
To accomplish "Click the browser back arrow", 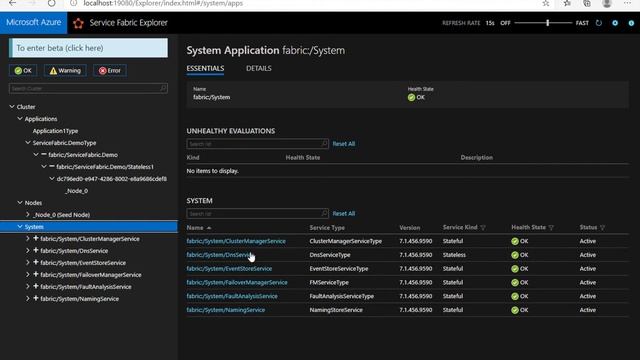I will (x=13, y=3).
